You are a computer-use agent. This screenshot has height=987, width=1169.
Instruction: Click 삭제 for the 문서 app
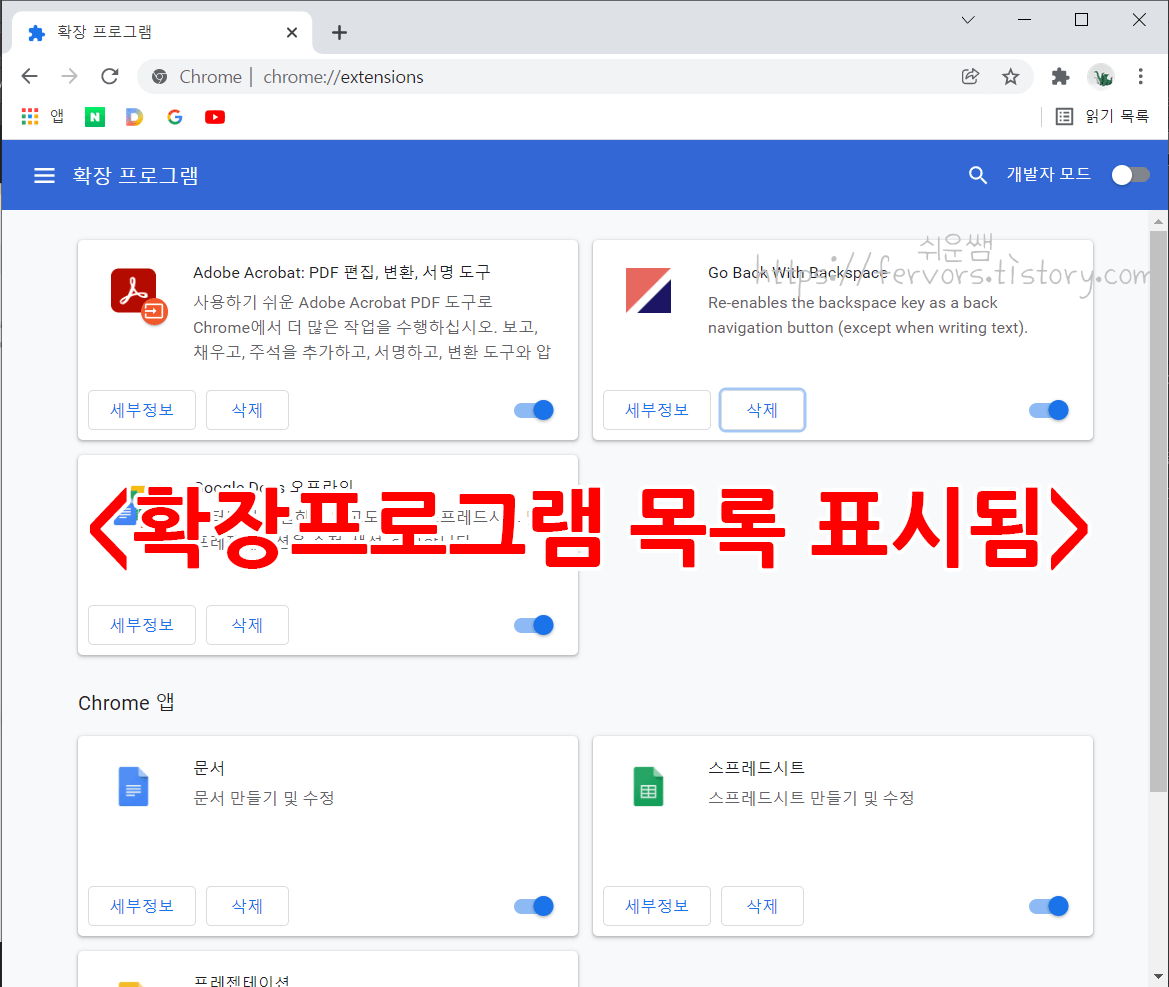(247, 906)
